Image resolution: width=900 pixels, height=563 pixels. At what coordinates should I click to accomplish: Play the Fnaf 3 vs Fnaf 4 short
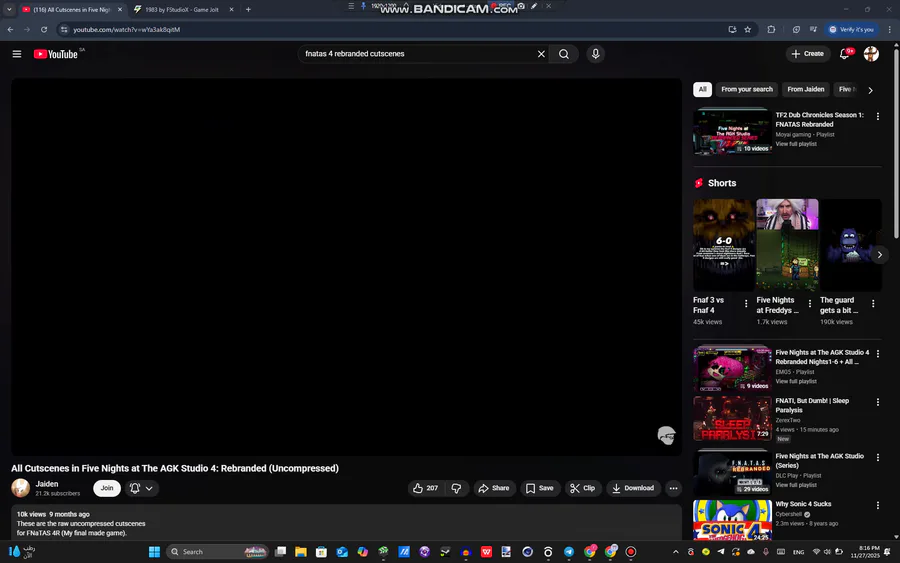(x=723, y=244)
